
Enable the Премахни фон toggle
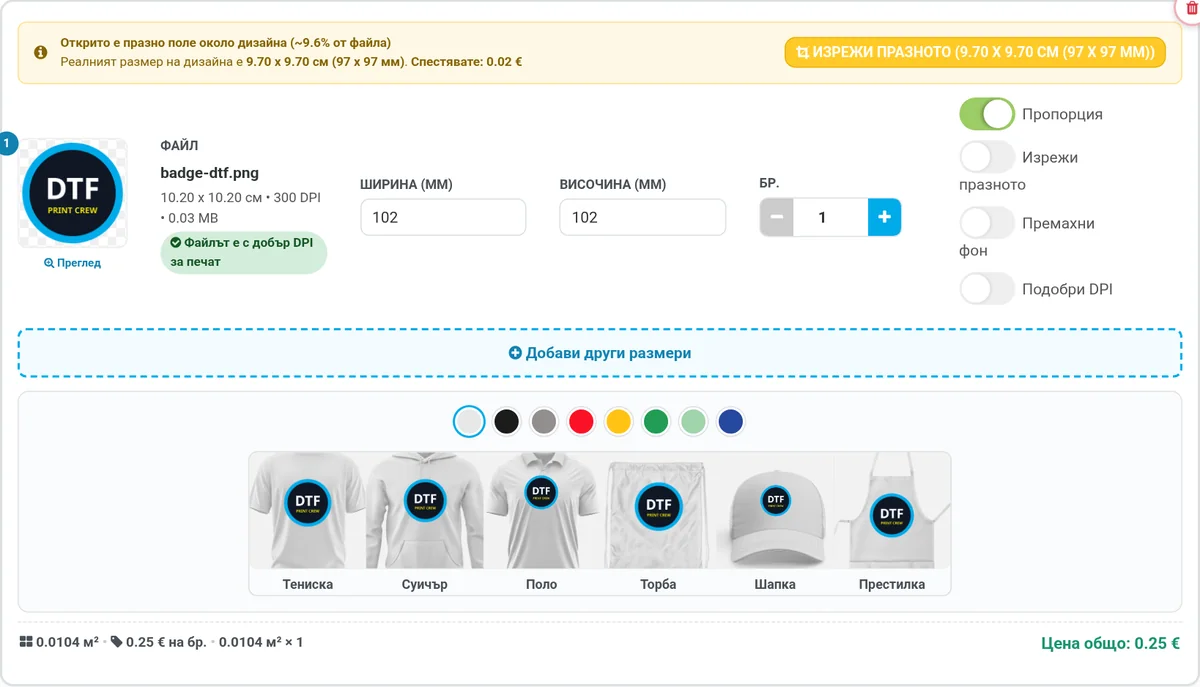987,223
